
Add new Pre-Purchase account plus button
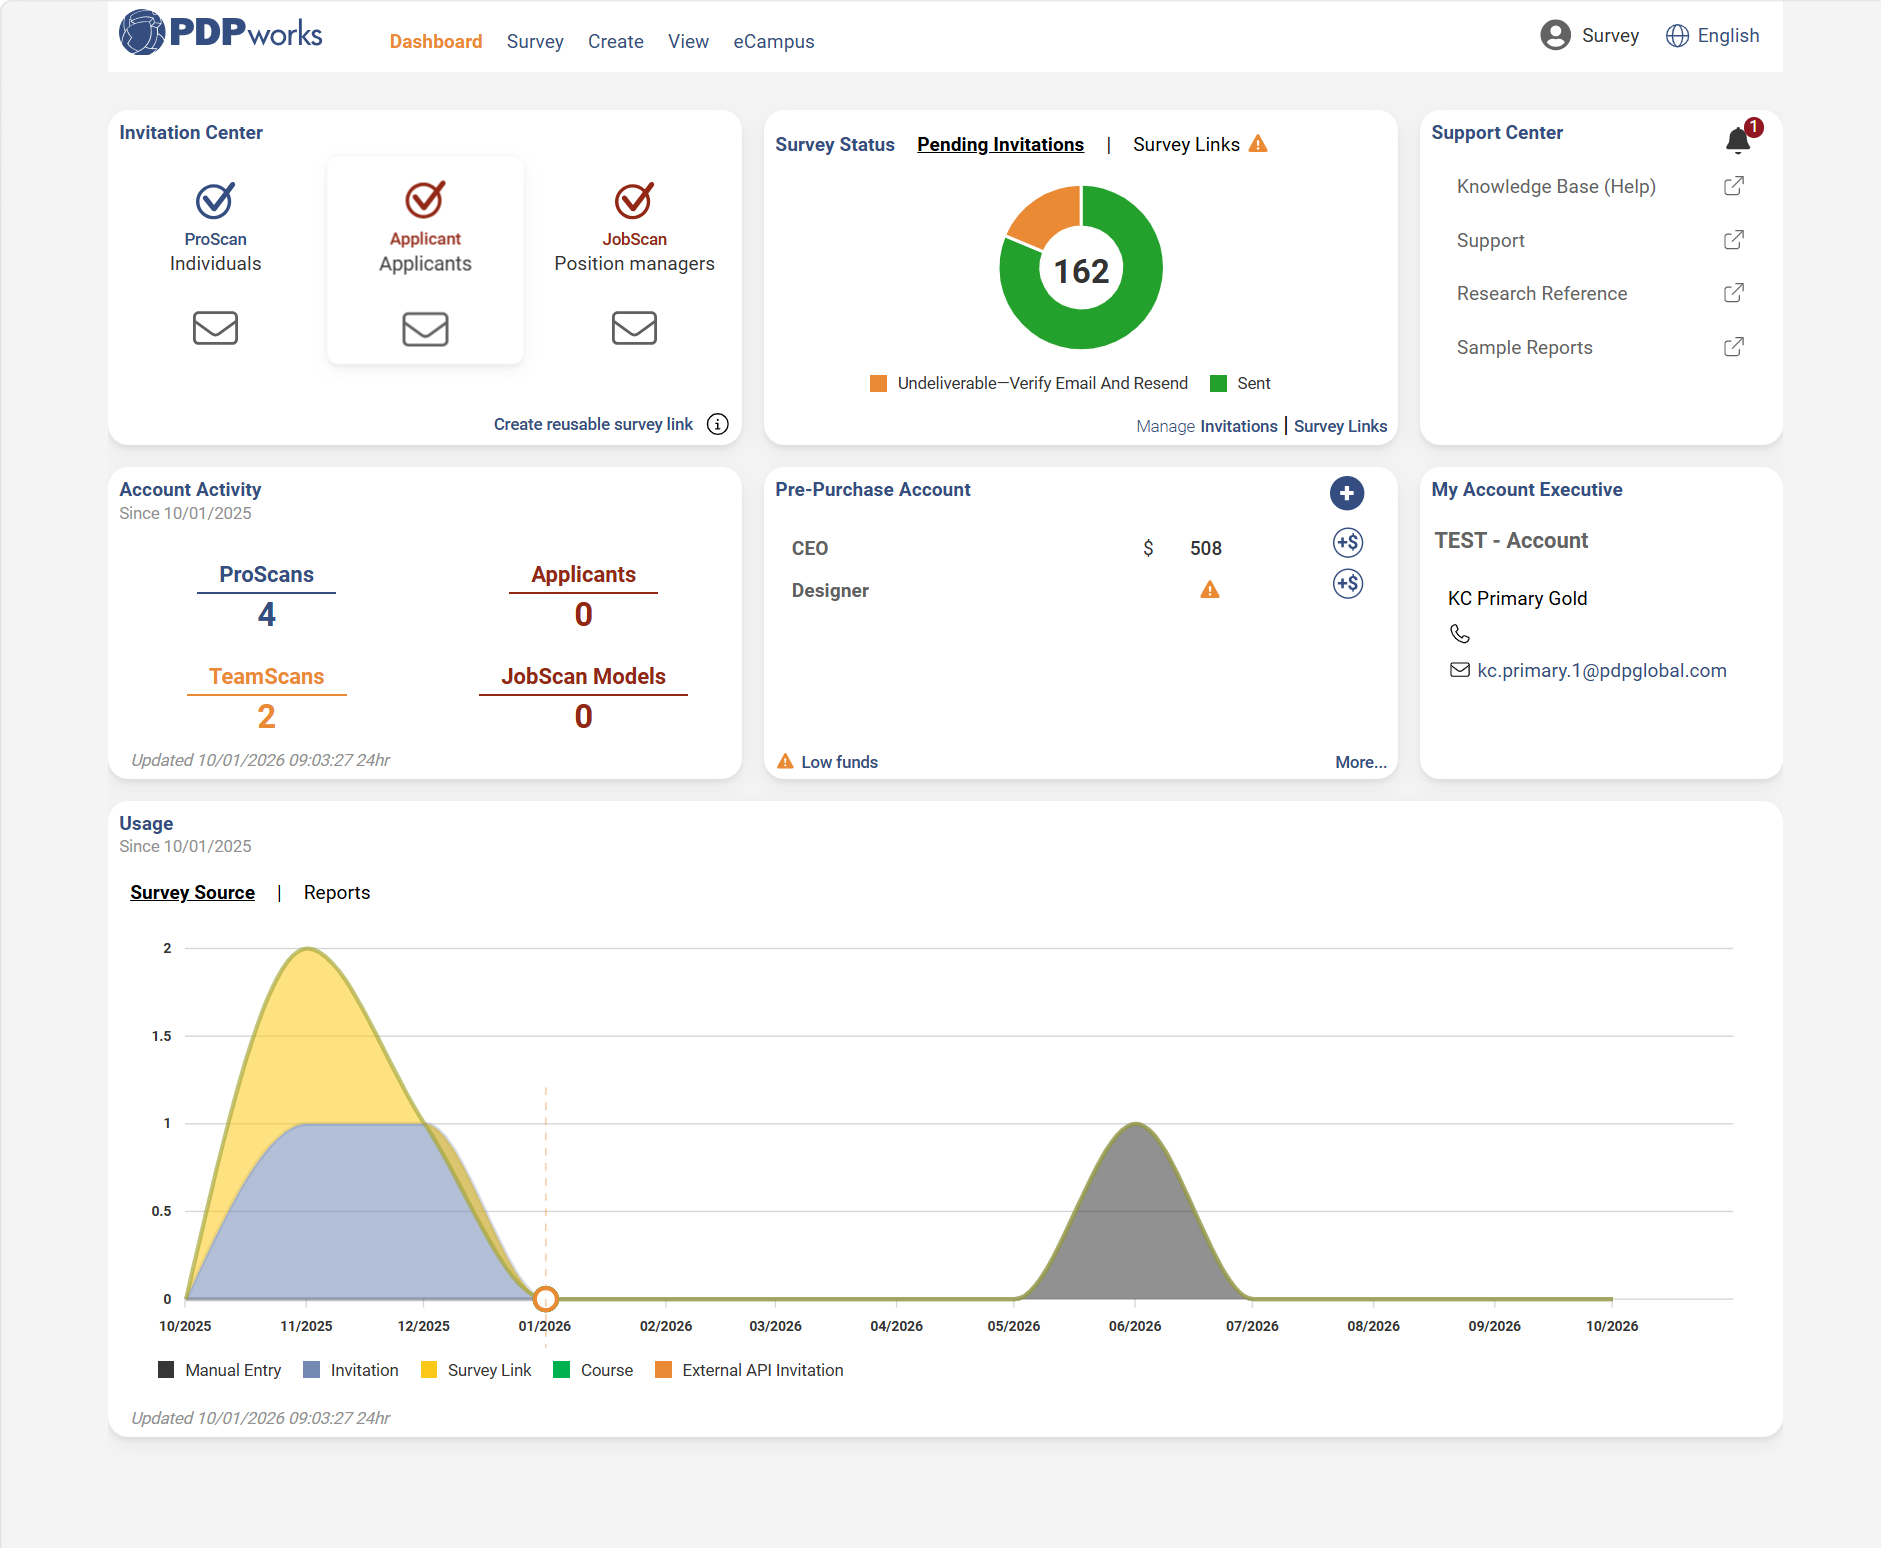(1347, 493)
